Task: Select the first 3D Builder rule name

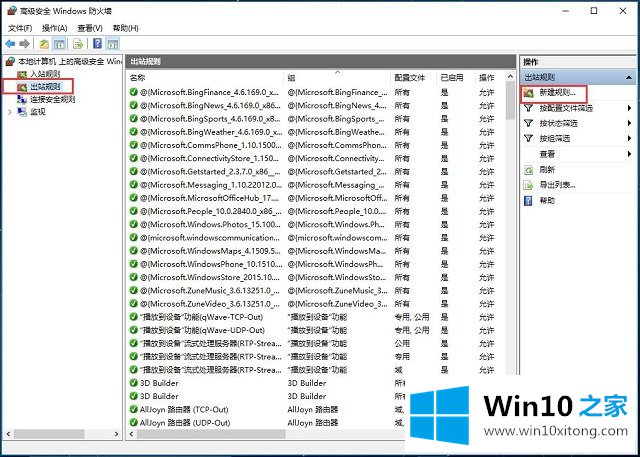Action: [159, 383]
